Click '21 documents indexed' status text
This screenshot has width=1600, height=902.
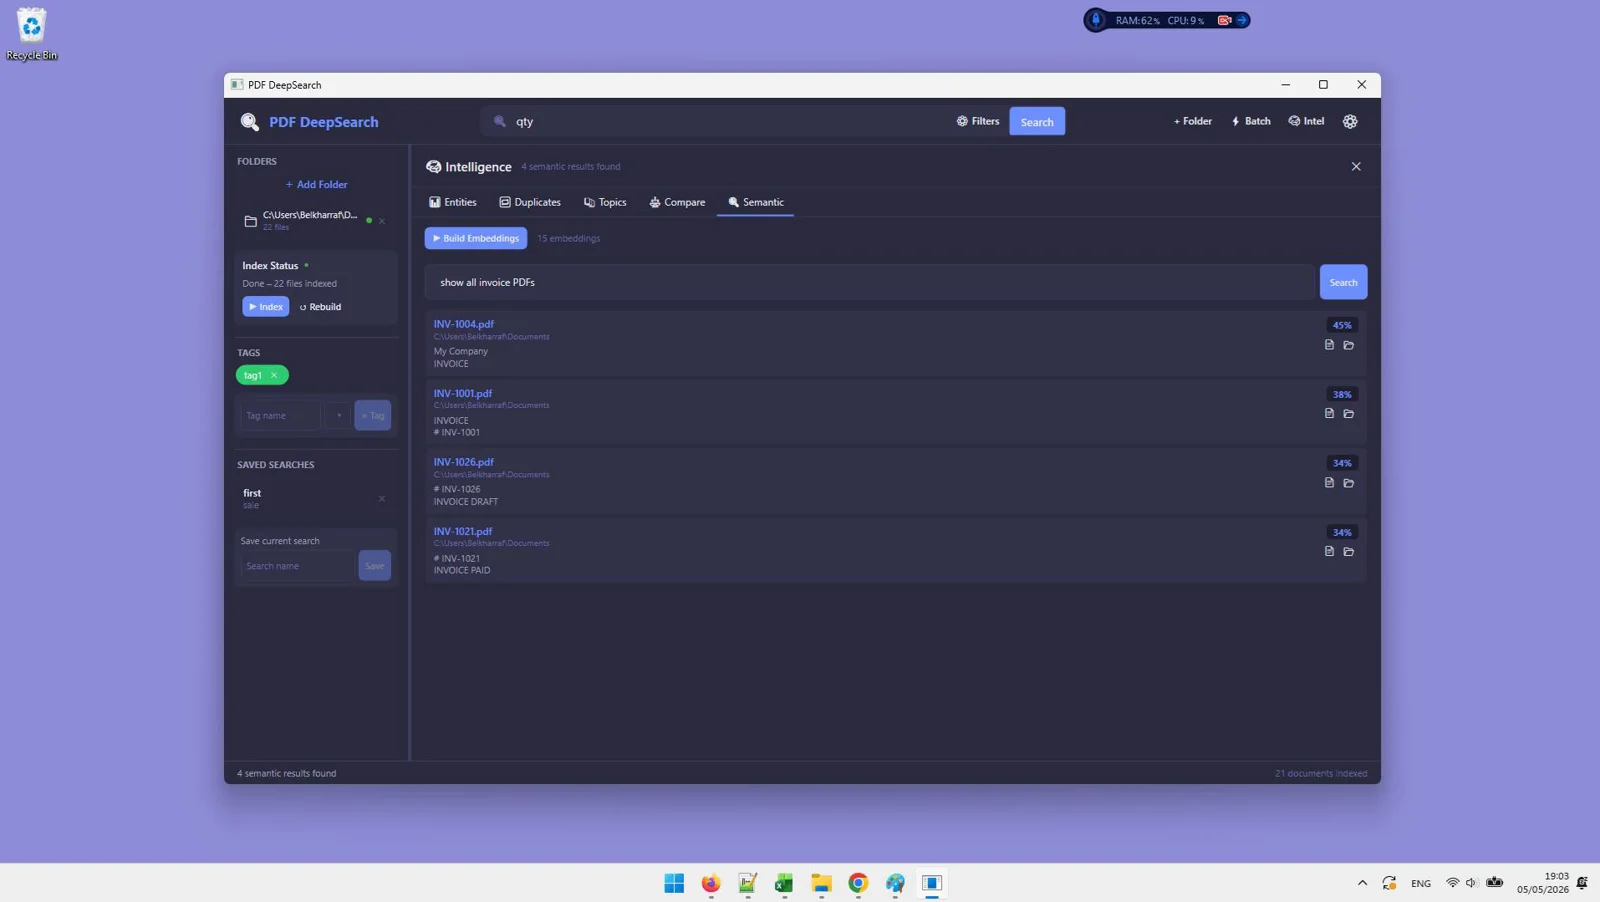click(x=1321, y=773)
